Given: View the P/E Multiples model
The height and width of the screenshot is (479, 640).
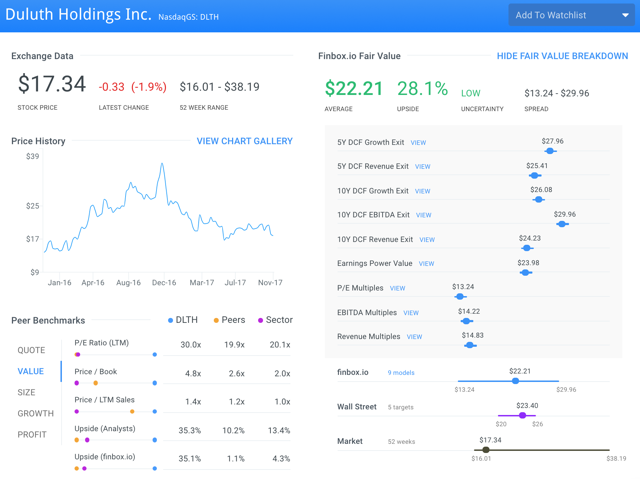Looking at the screenshot, I should tap(397, 288).
